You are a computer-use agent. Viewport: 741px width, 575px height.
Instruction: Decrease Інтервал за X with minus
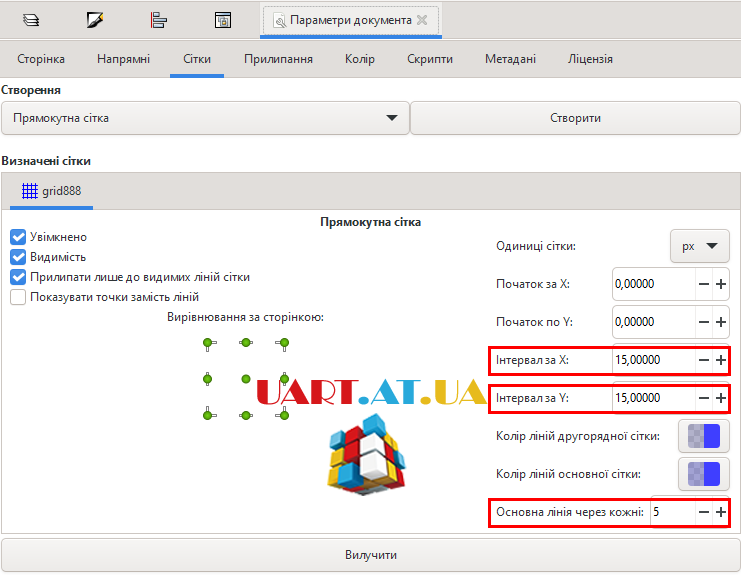click(x=704, y=360)
